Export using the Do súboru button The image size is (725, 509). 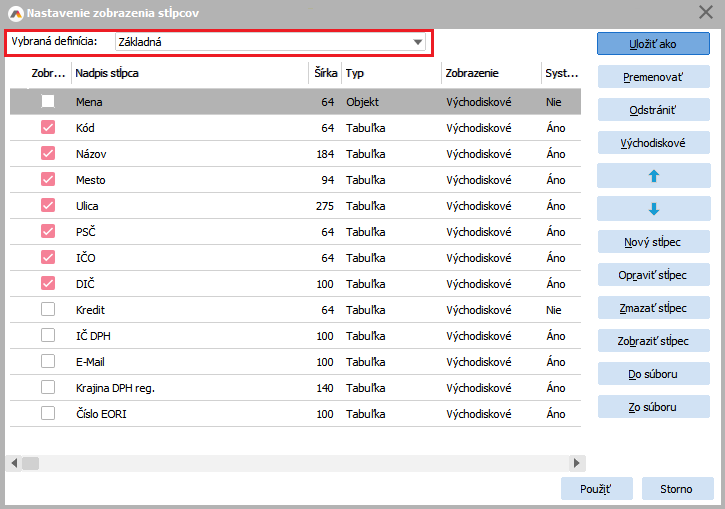coord(653,374)
